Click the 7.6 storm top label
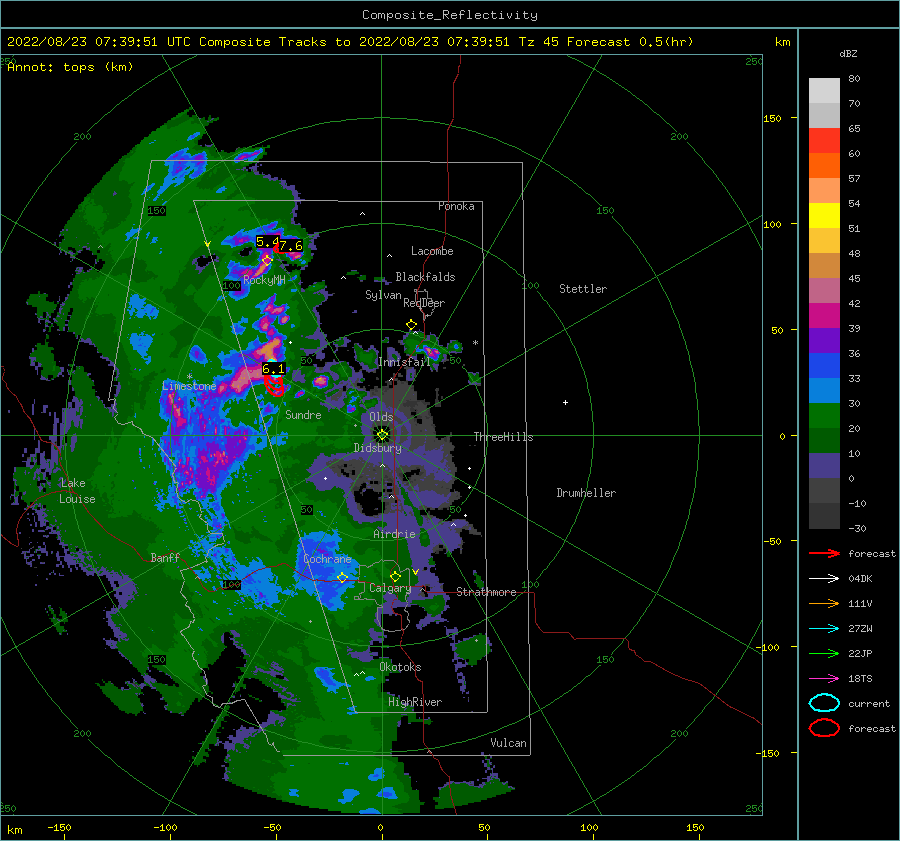 [291, 246]
